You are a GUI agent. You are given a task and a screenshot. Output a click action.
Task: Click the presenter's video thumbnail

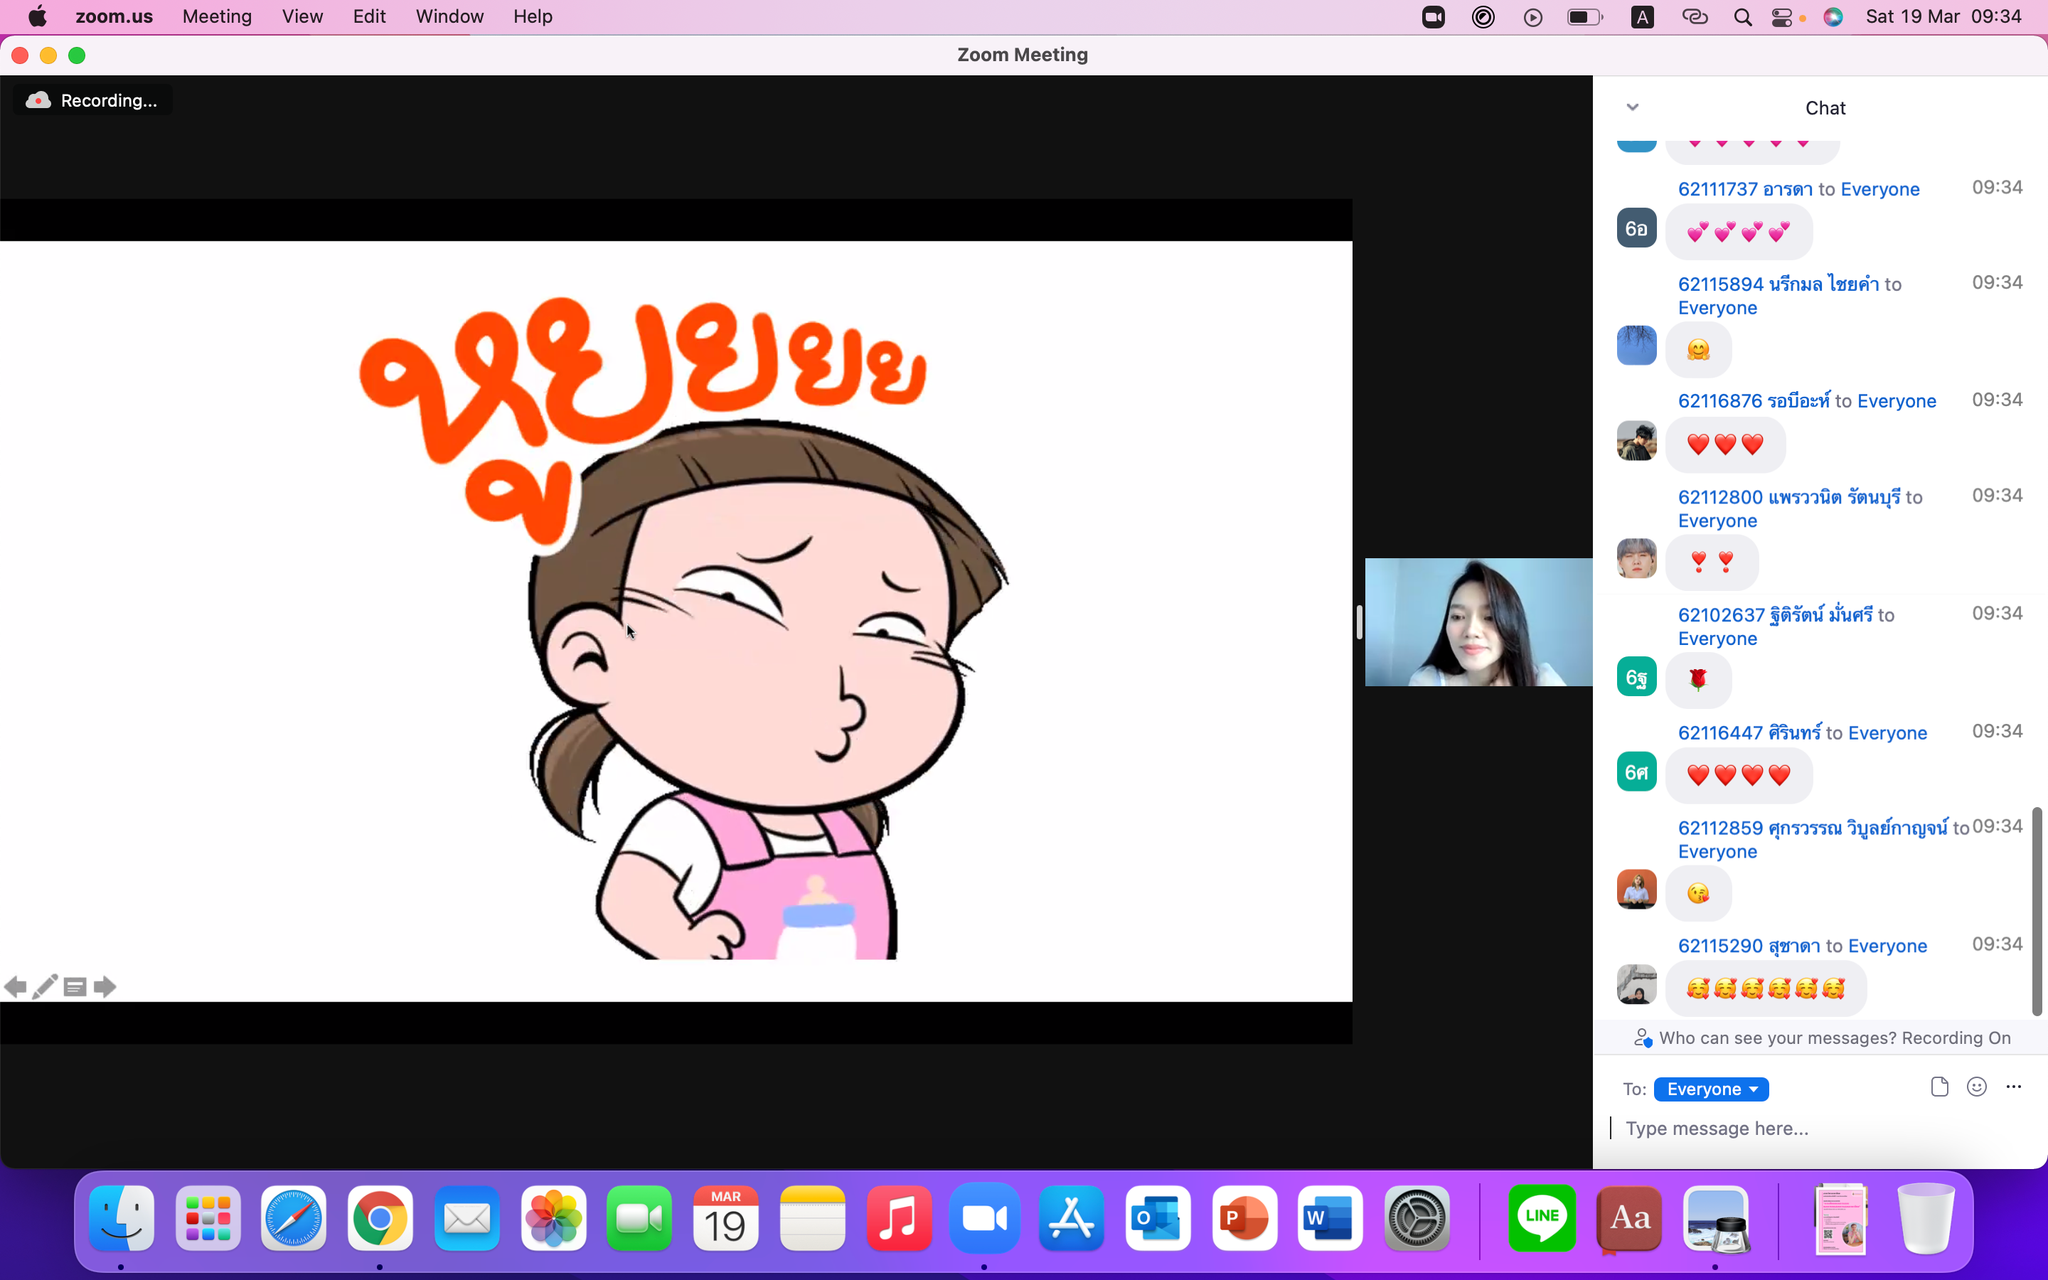pyautogui.click(x=1478, y=622)
